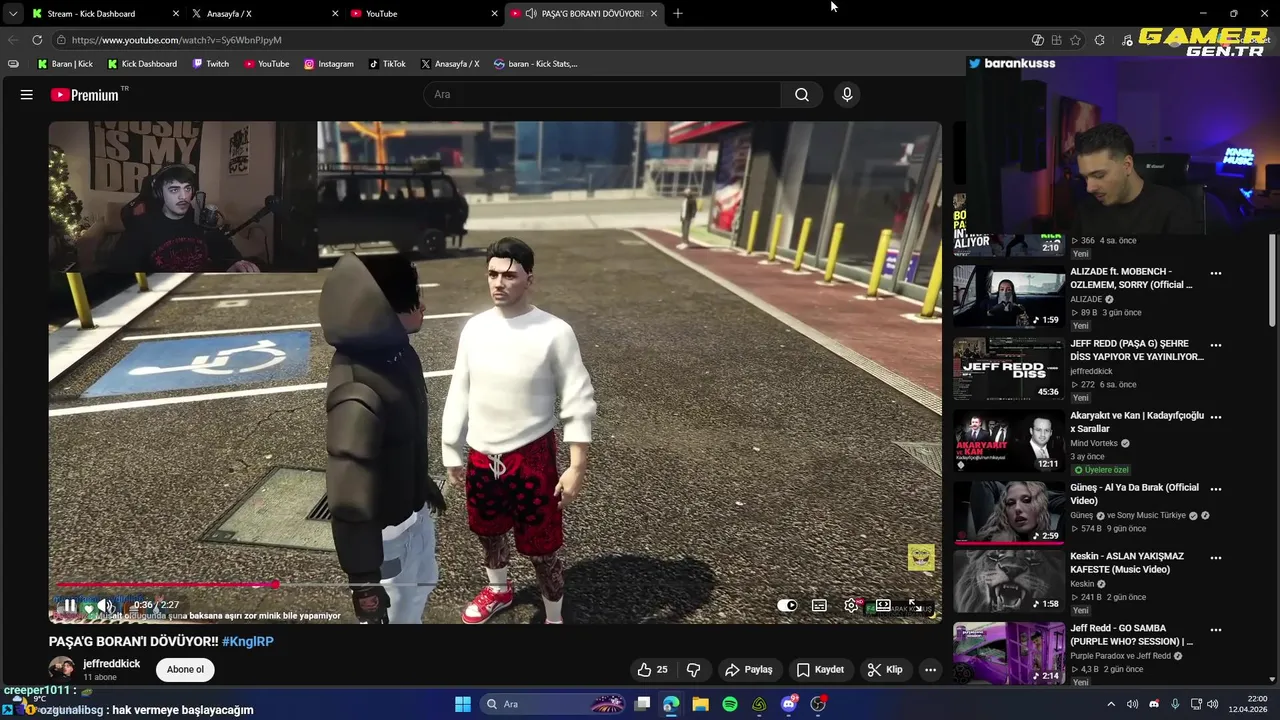Open the jeffreddkick channel name link
Screen dimensions: 1280x720
pyautogui.click(x=111, y=664)
